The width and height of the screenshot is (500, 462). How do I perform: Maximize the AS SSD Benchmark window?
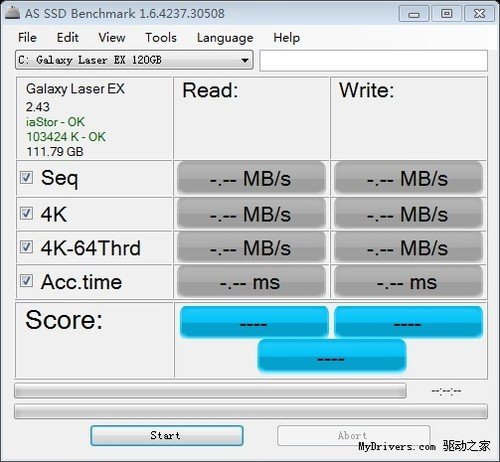[x=446, y=14]
